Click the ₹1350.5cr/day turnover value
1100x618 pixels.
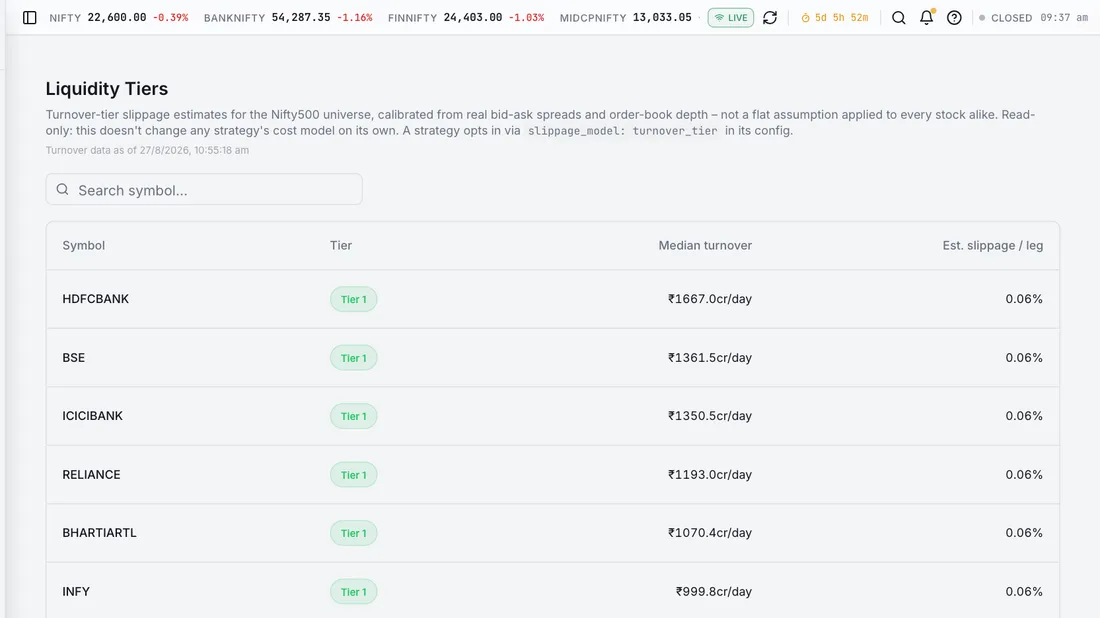710,416
